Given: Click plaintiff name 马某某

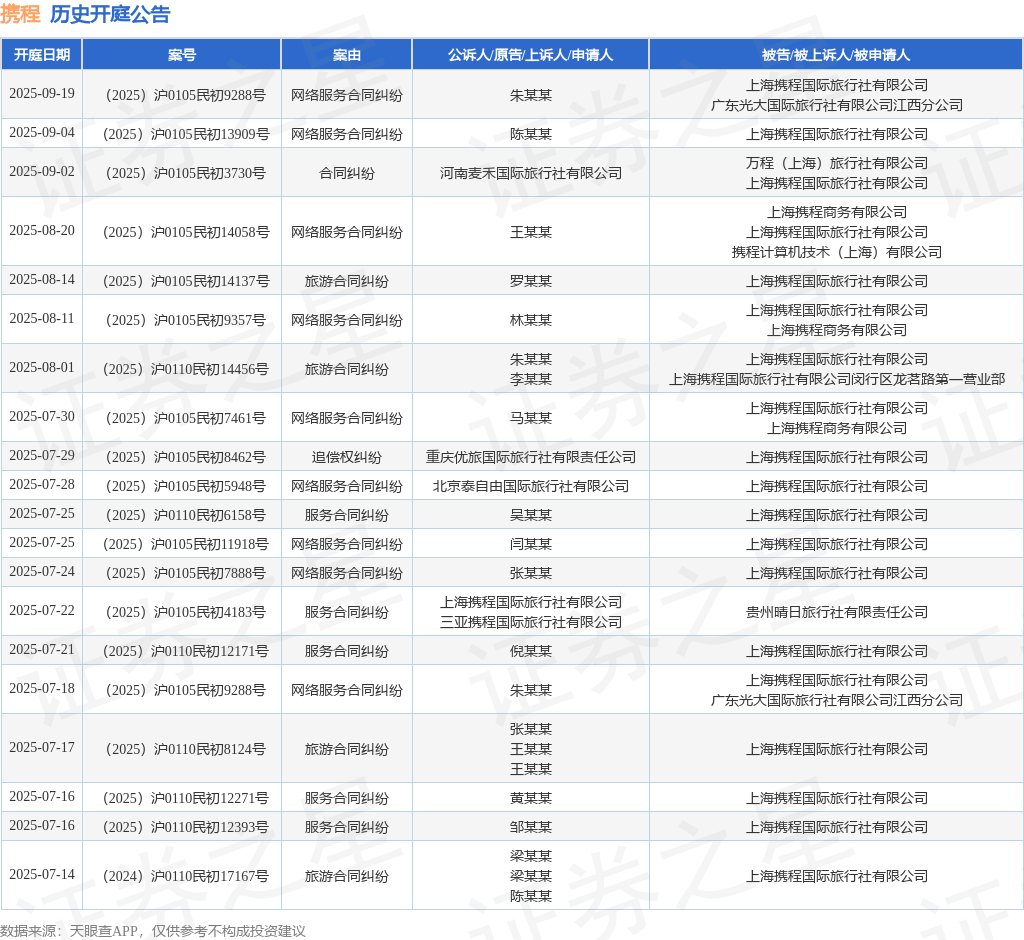Looking at the screenshot, I should click(531, 418).
